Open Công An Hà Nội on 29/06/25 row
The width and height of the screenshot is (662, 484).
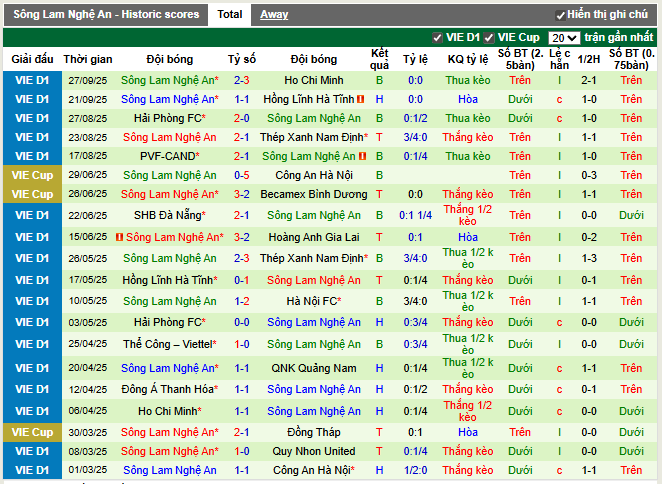pyautogui.click(x=314, y=175)
